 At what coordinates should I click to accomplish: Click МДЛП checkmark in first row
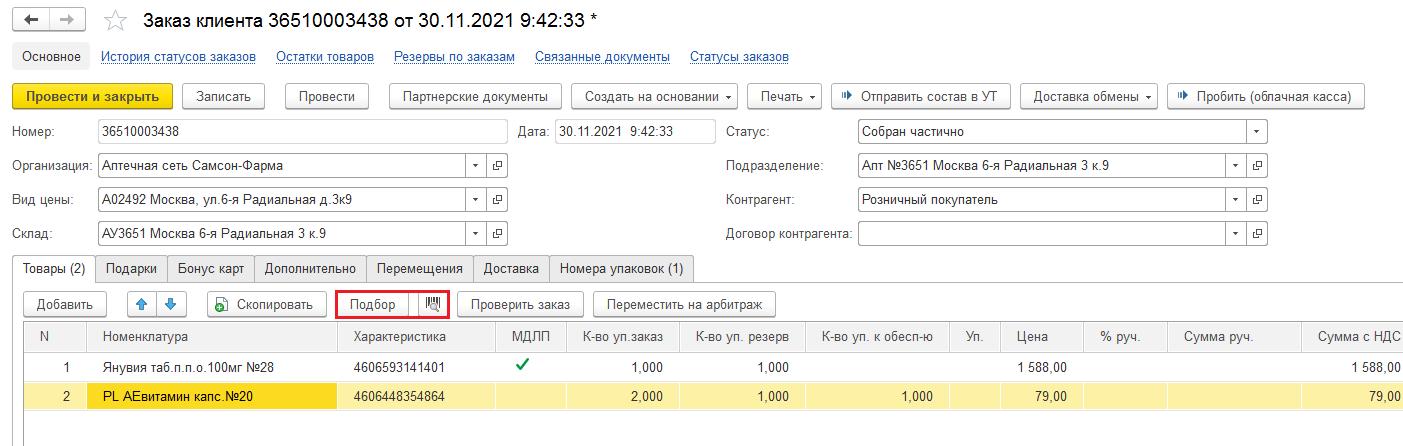coord(521,366)
